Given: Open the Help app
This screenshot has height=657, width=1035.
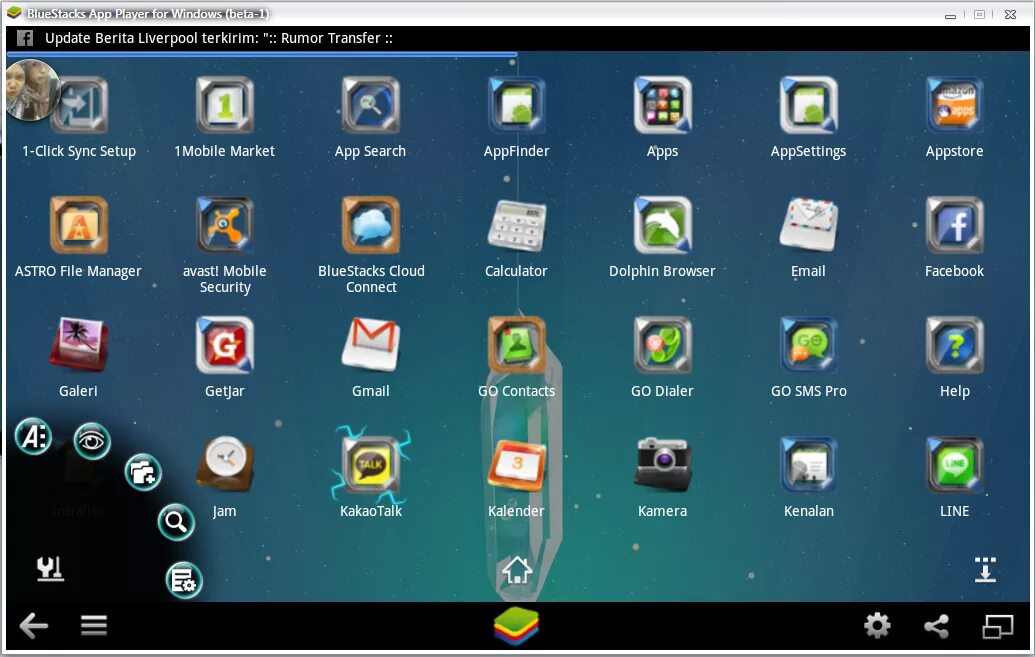Looking at the screenshot, I should click(954, 345).
